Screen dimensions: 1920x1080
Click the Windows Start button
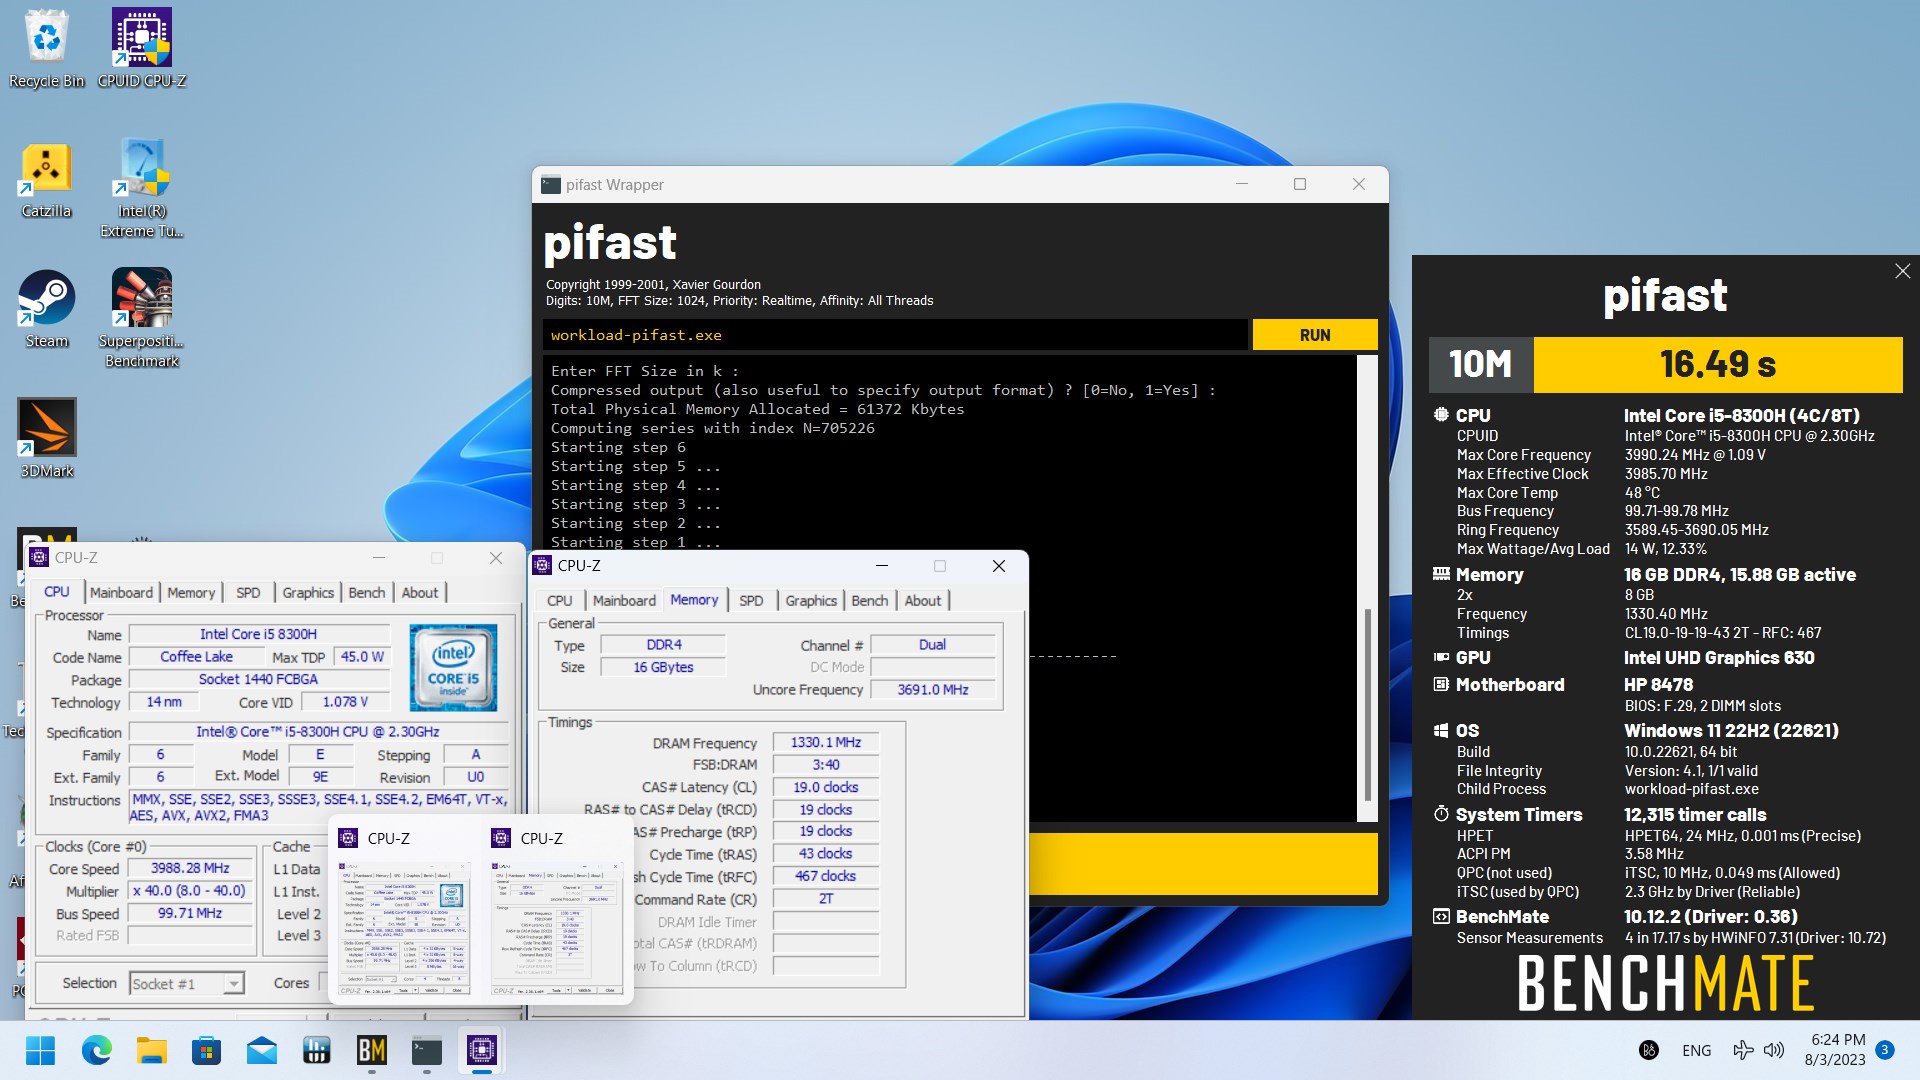(41, 1050)
